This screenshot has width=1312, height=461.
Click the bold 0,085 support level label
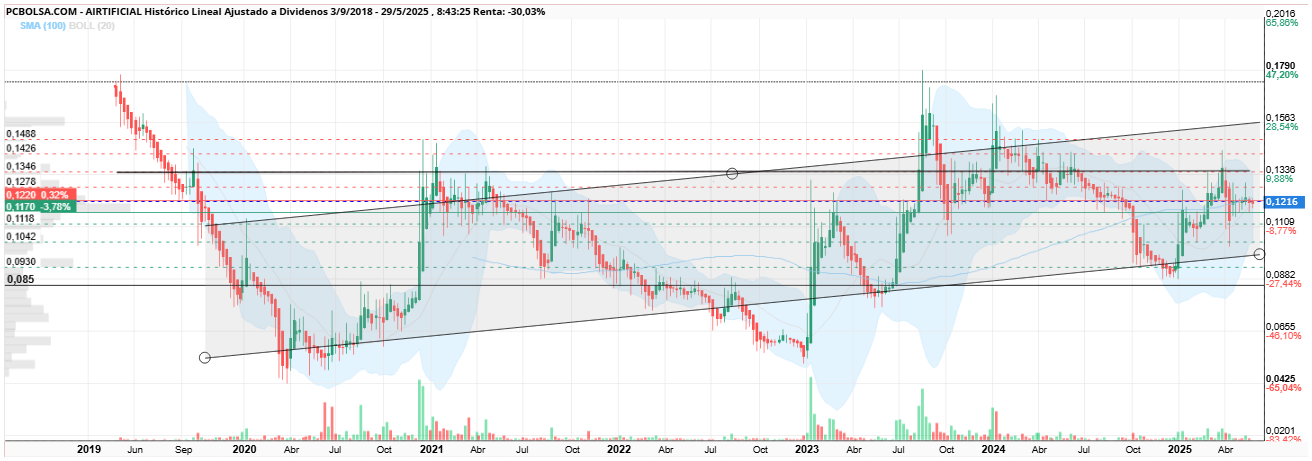[20, 280]
